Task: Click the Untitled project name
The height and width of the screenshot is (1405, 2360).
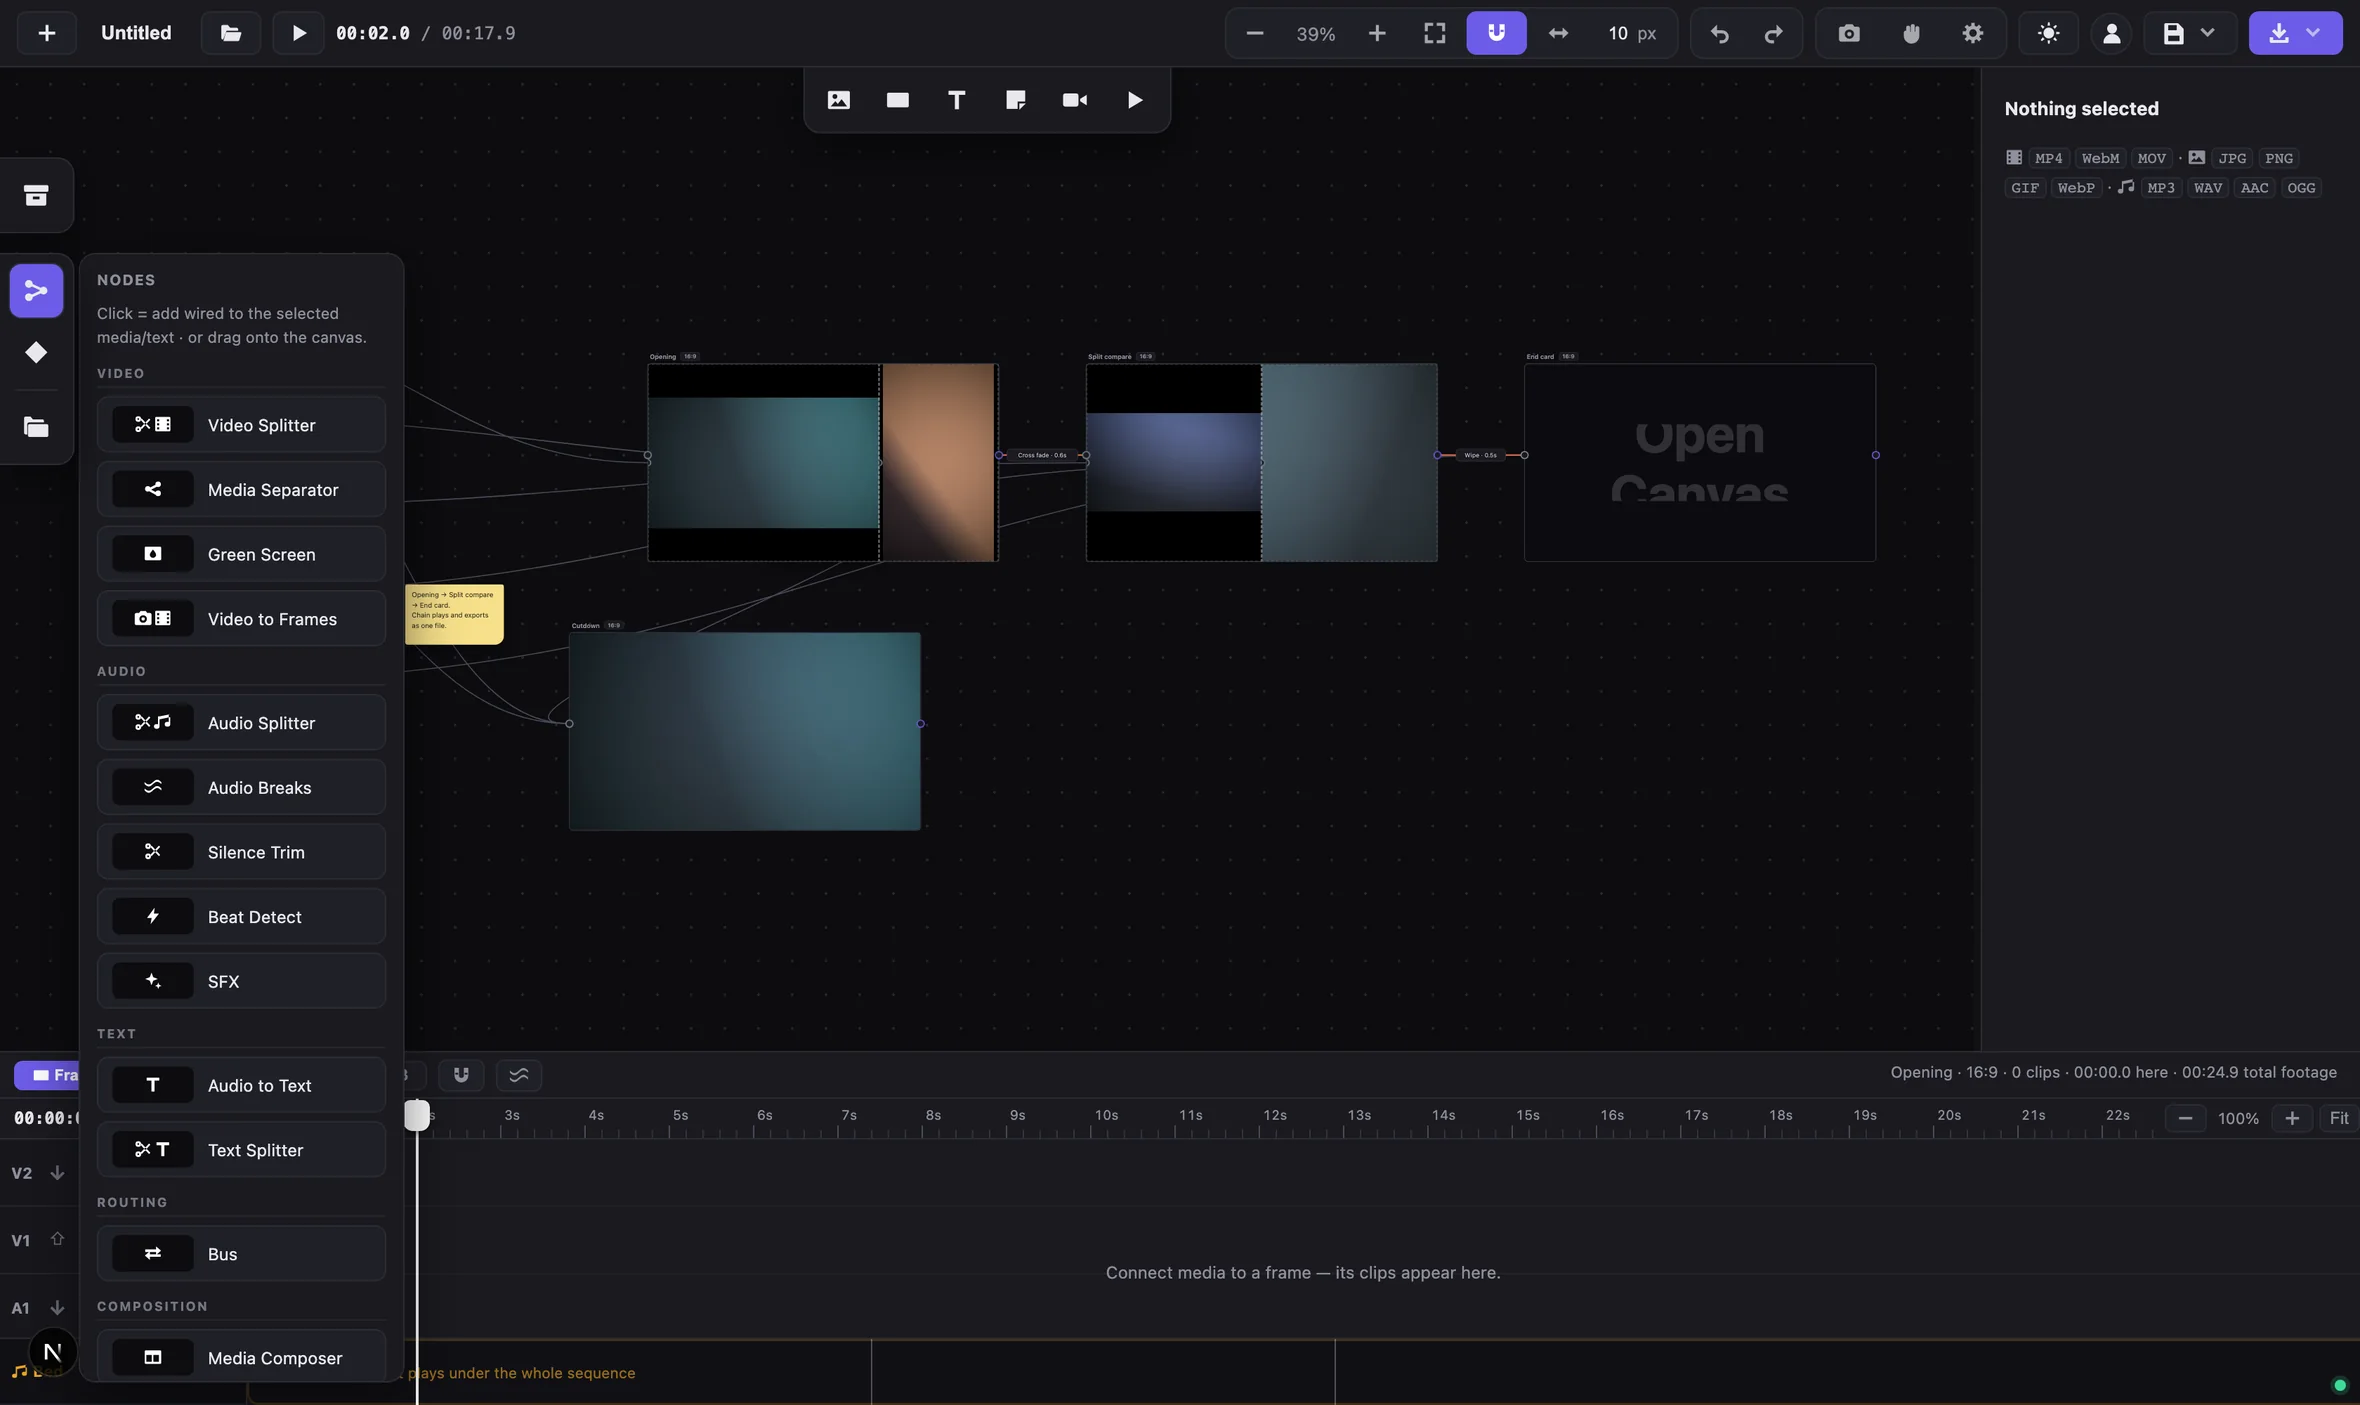Action: click(x=136, y=33)
